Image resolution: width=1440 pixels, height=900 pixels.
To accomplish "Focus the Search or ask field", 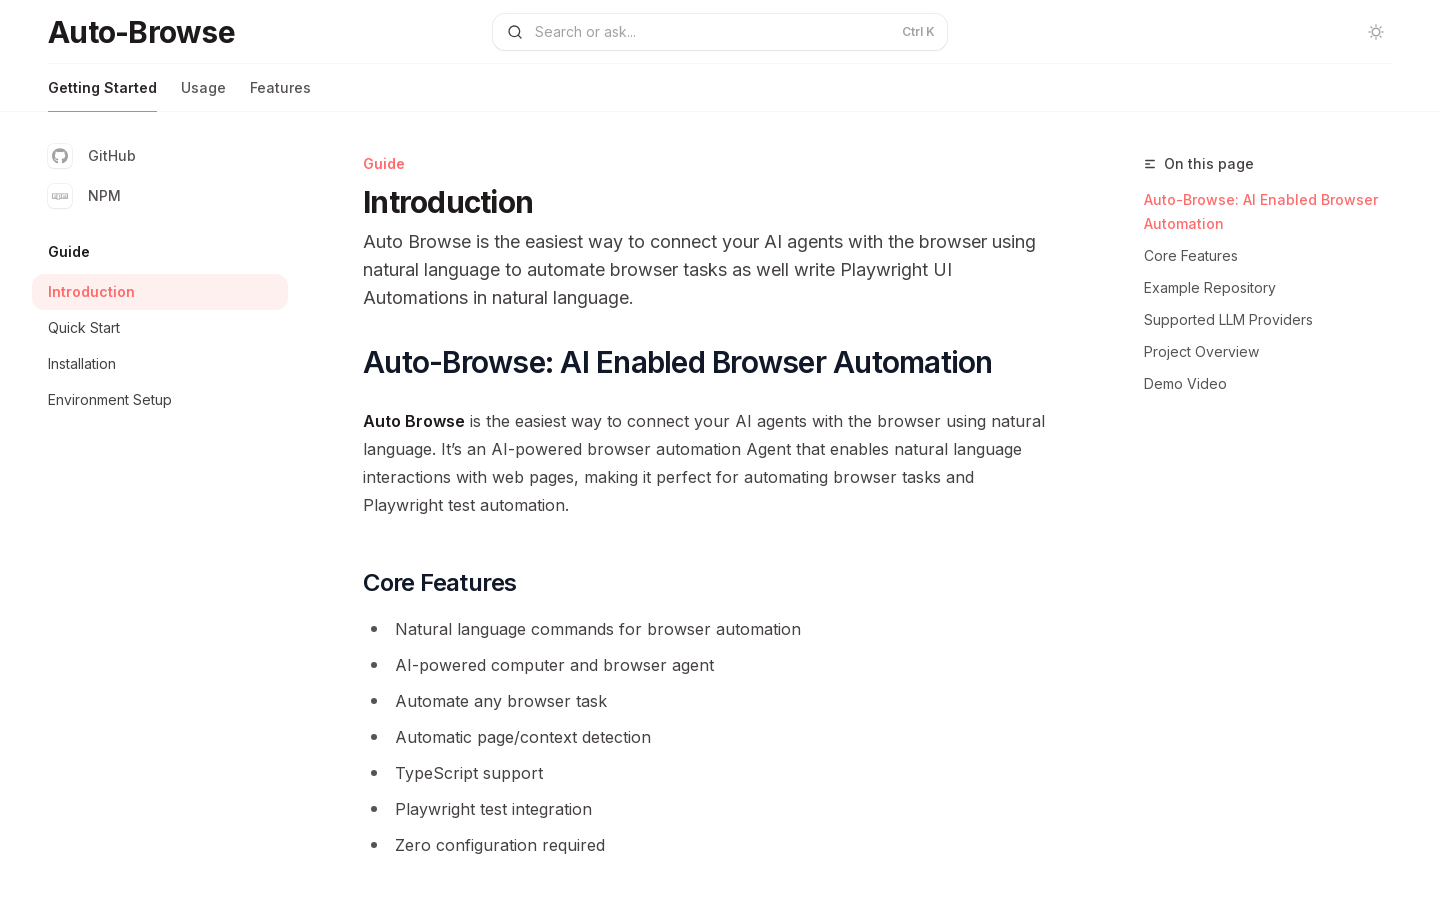I will (720, 32).
